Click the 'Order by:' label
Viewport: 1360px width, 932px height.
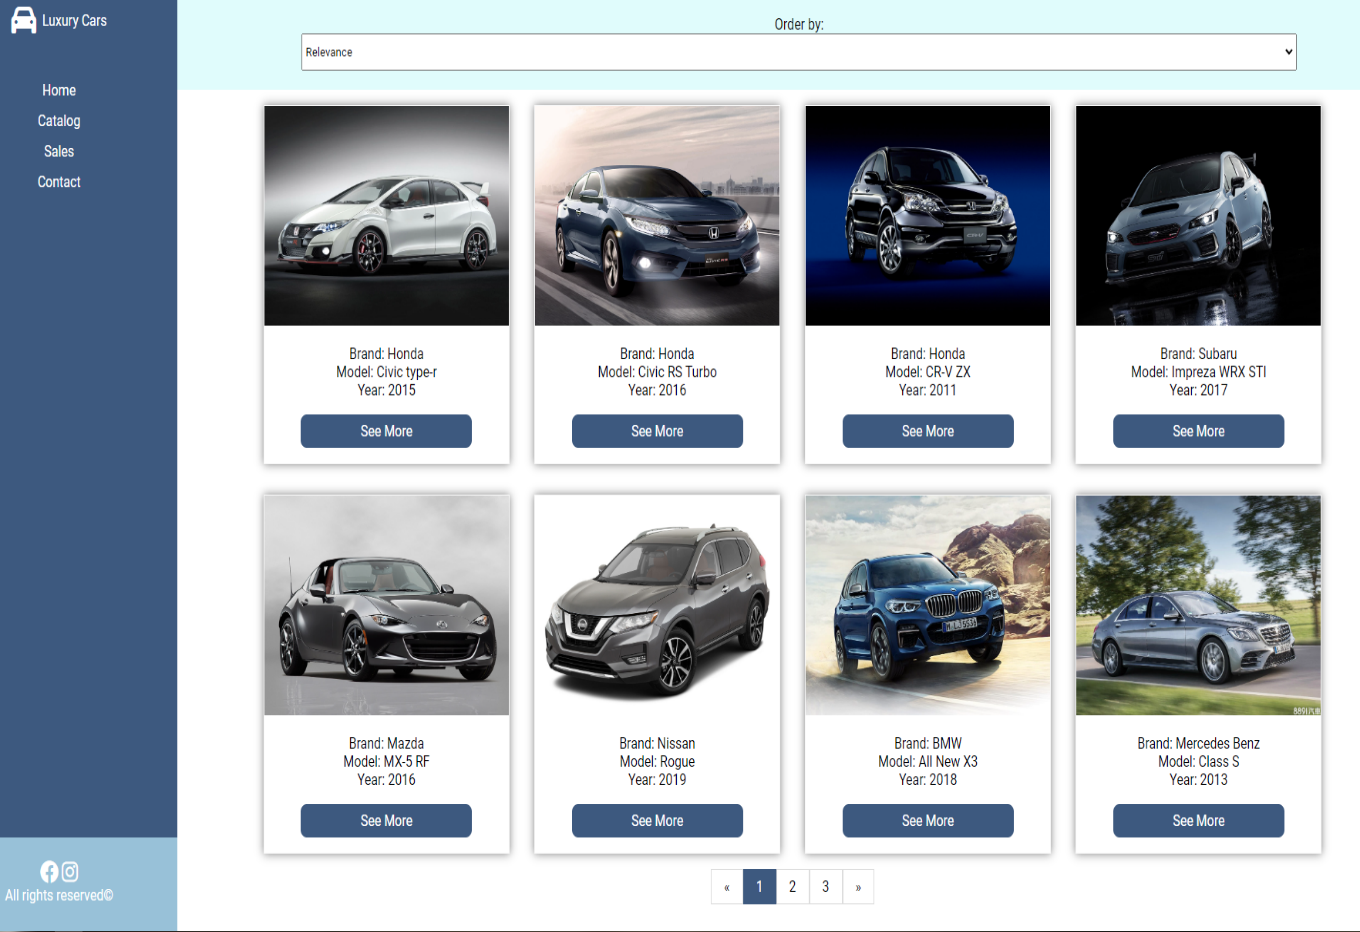point(799,24)
